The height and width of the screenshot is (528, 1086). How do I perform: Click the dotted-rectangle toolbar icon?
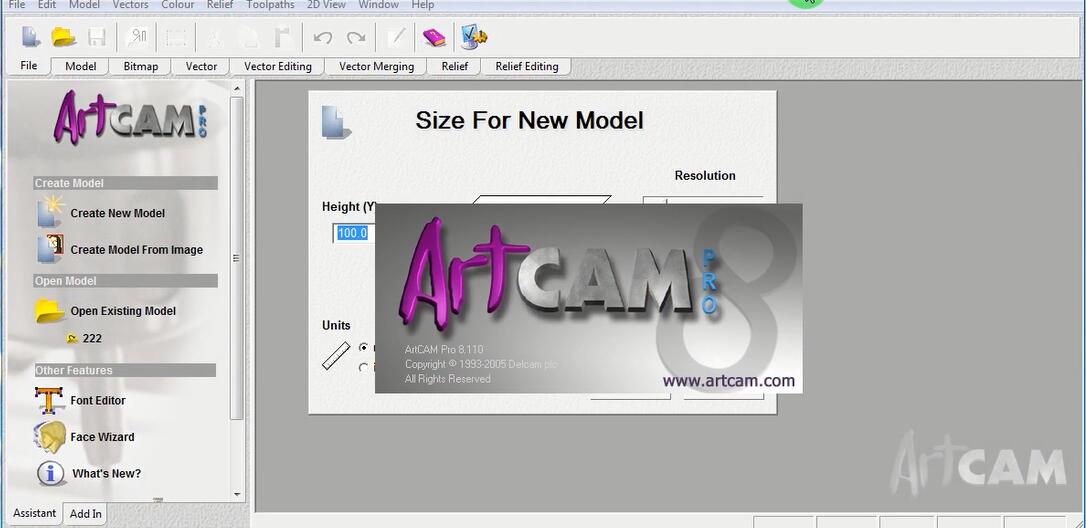point(176,37)
